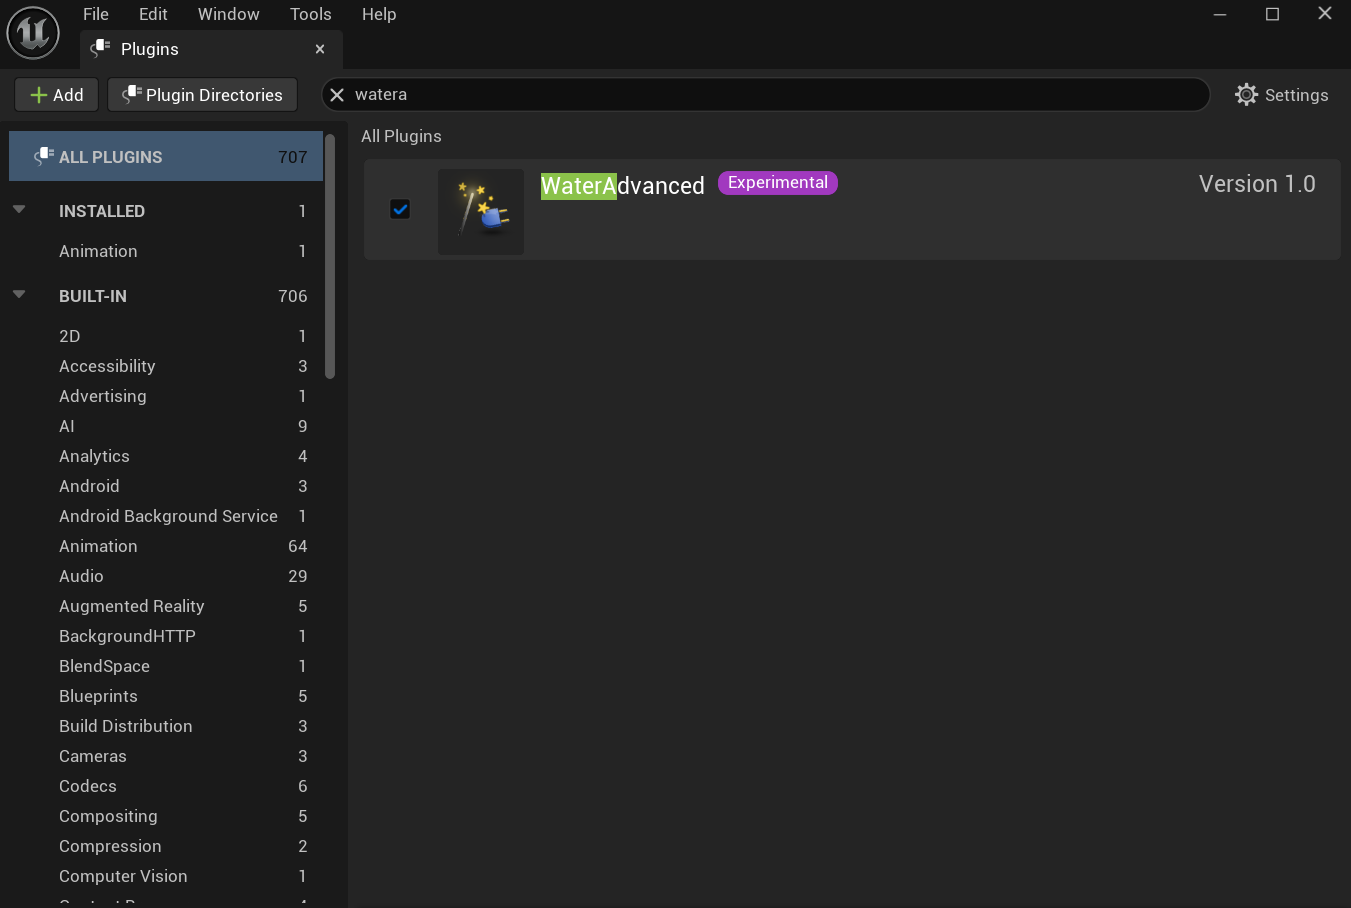Open the Window menu
This screenshot has width=1351, height=908.
[228, 14]
